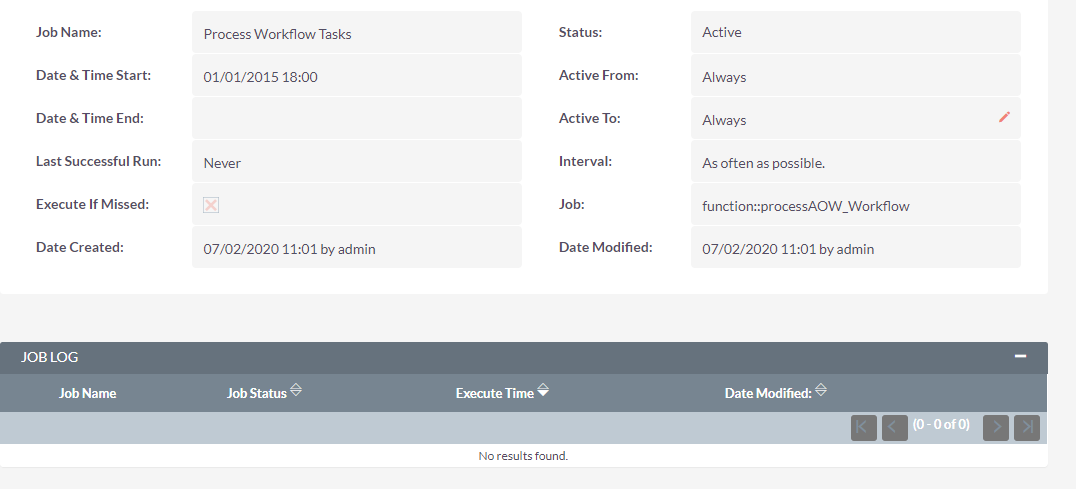
Task: Click the Job Log panel title
Action: (x=50, y=357)
